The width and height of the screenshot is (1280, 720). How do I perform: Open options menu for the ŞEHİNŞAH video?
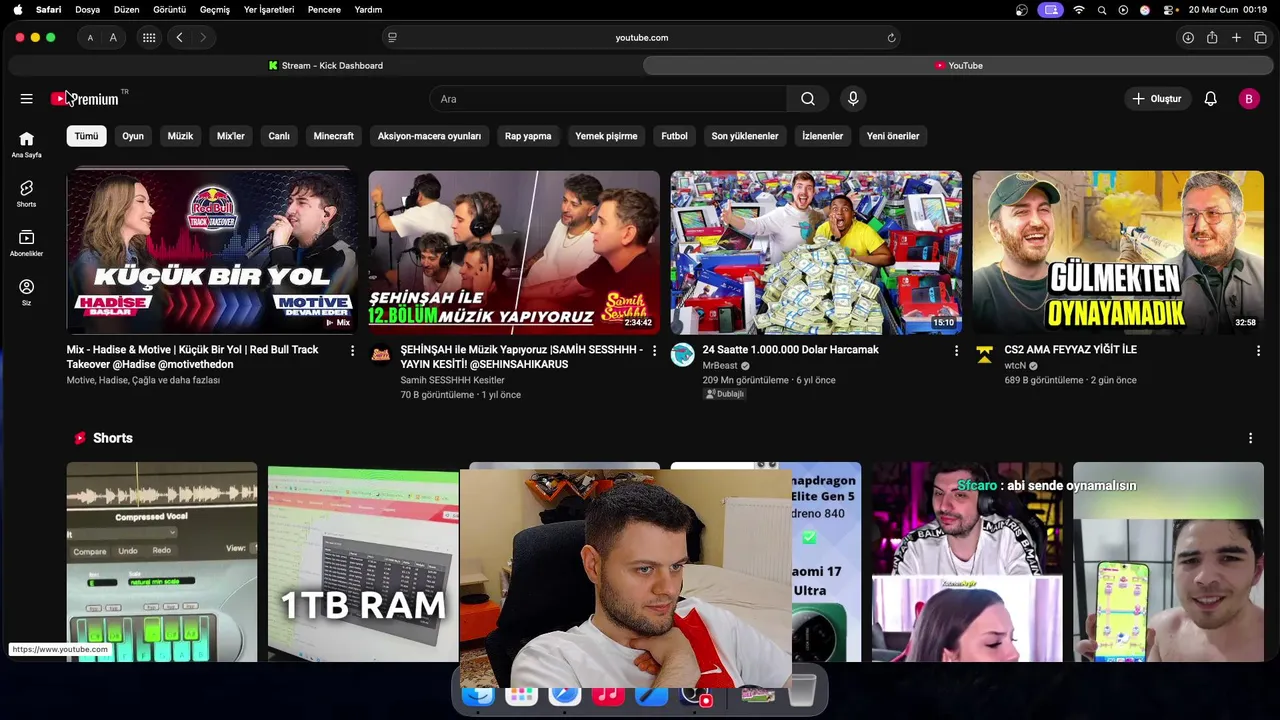(x=654, y=351)
